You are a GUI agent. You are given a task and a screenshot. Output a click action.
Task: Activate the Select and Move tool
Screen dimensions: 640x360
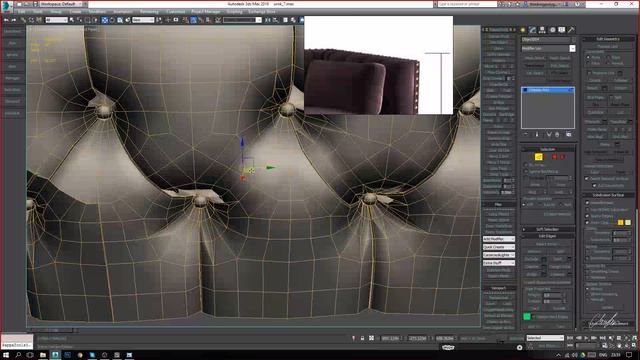(104, 20)
